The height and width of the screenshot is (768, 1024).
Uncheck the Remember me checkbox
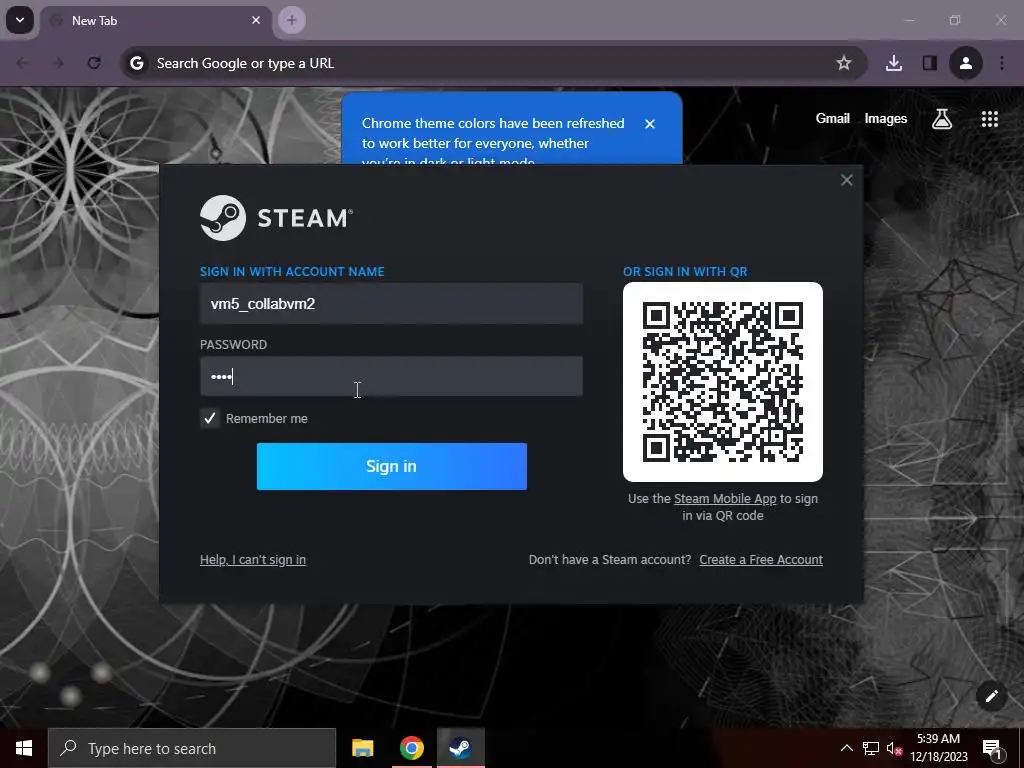210,419
